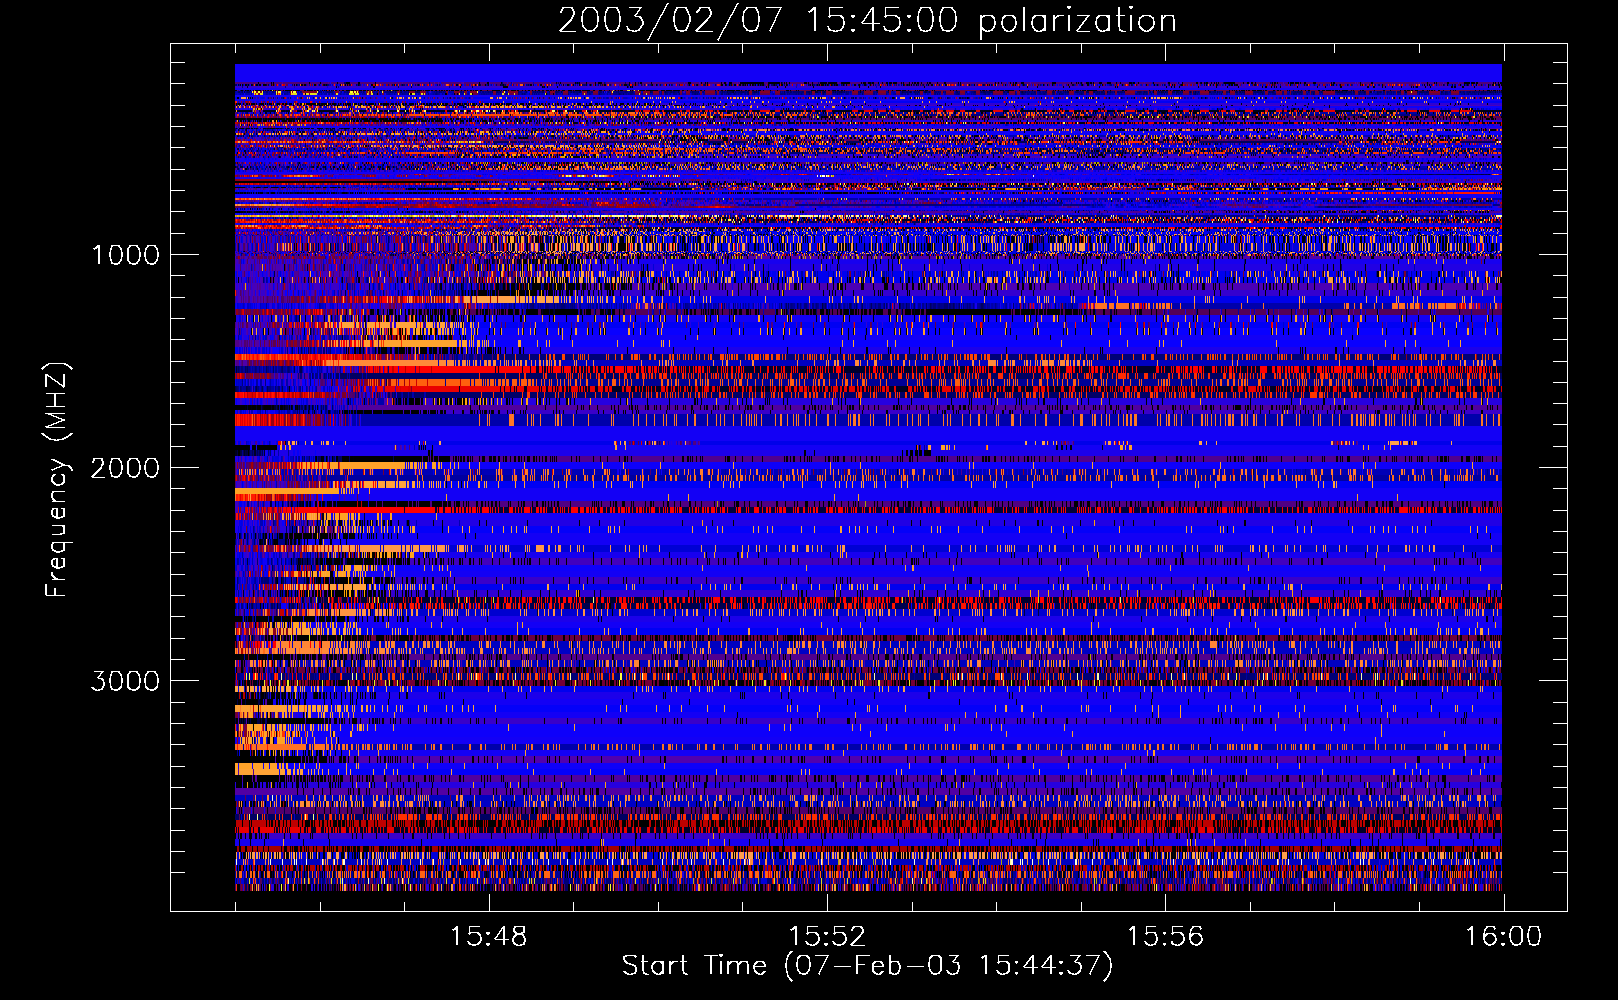Click the "Frequency (MHZ)" y-axis label
Image resolution: width=1618 pixels, height=1000 pixels.
coord(57,480)
